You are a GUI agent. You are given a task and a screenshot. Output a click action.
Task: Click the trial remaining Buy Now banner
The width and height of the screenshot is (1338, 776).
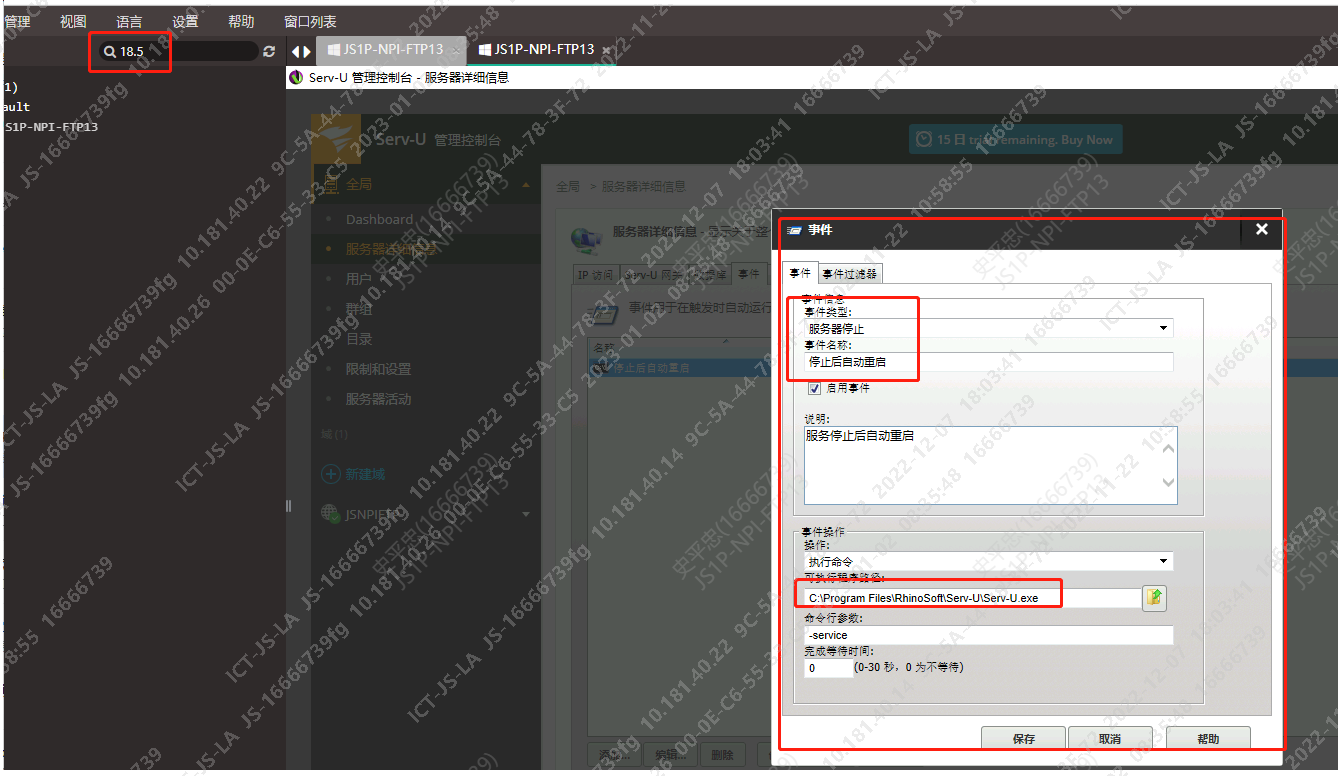point(1016,140)
